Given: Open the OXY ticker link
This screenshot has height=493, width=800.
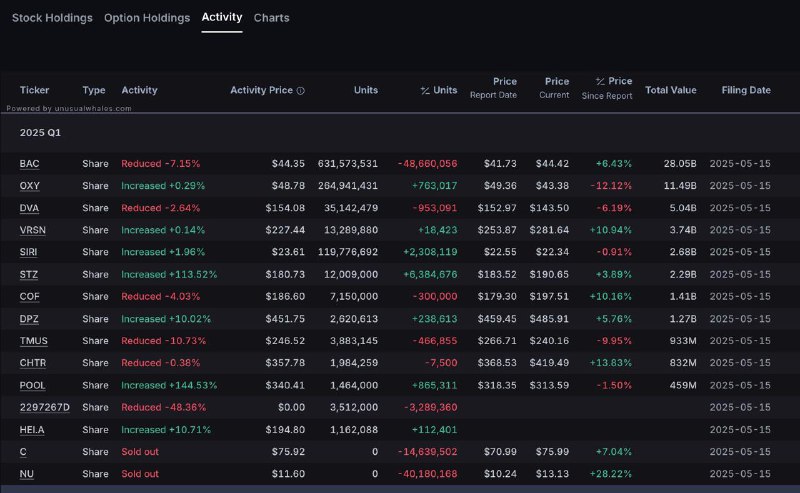Looking at the screenshot, I should (x=30, y=186).
